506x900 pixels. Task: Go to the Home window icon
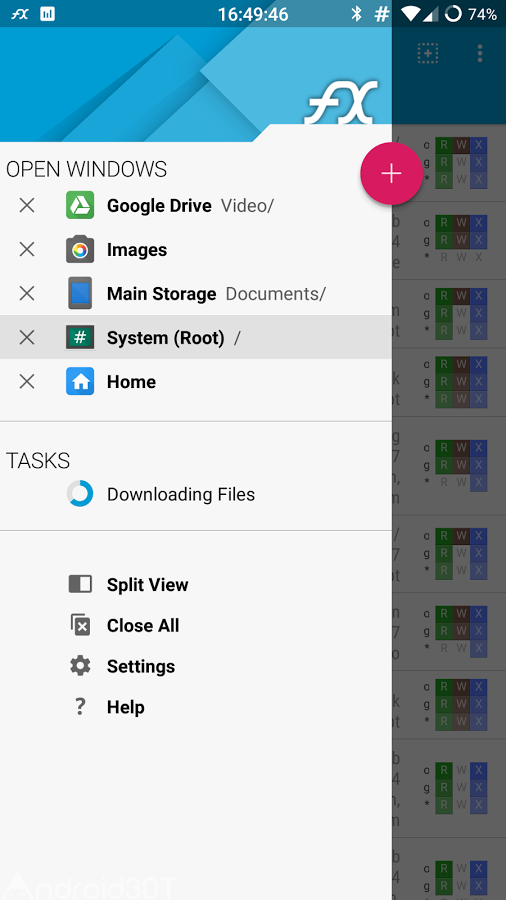(80, 382)
